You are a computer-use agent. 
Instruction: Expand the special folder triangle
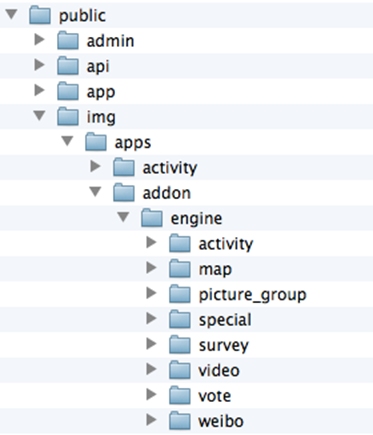coord(152,318)
